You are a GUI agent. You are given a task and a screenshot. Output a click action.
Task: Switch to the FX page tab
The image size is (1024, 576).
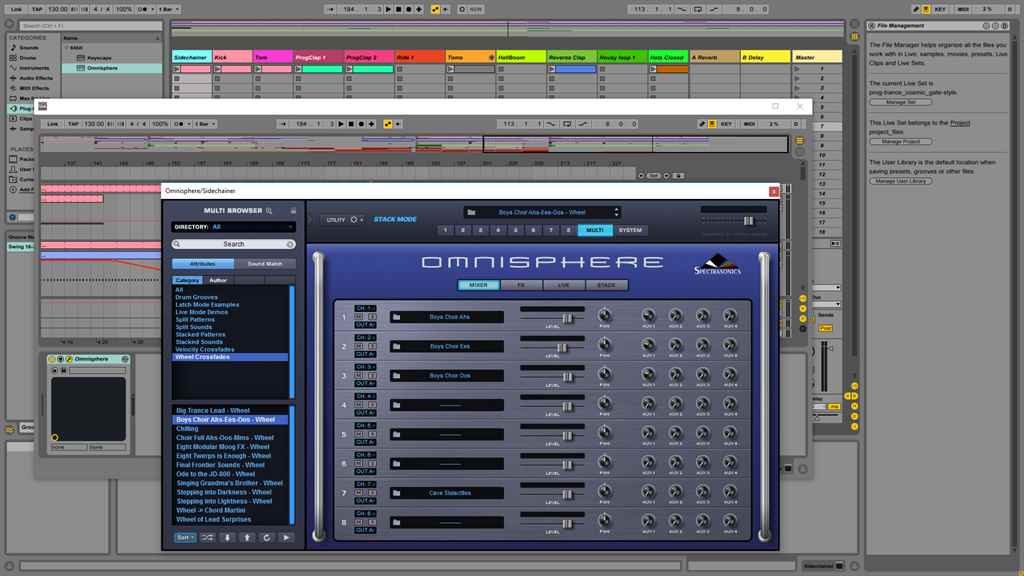[x=521, y=285]
